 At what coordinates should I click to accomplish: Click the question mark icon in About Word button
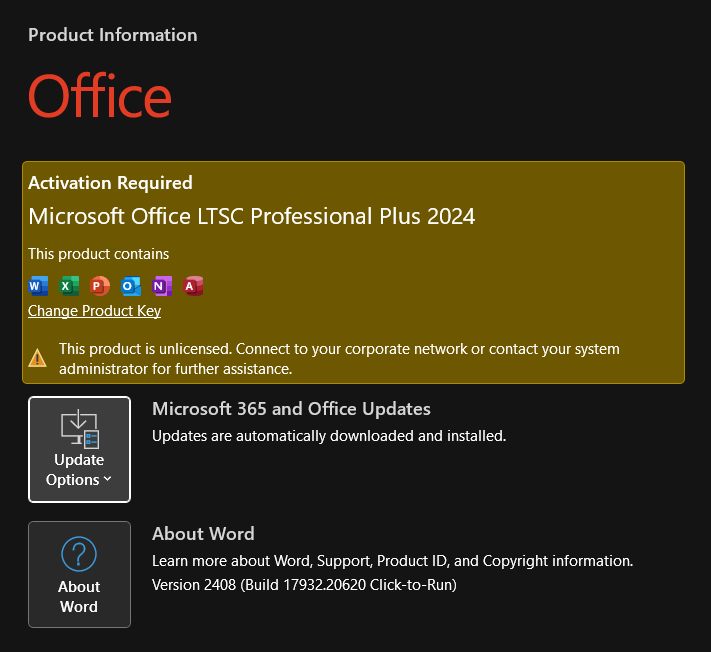[x=79, y=554]
